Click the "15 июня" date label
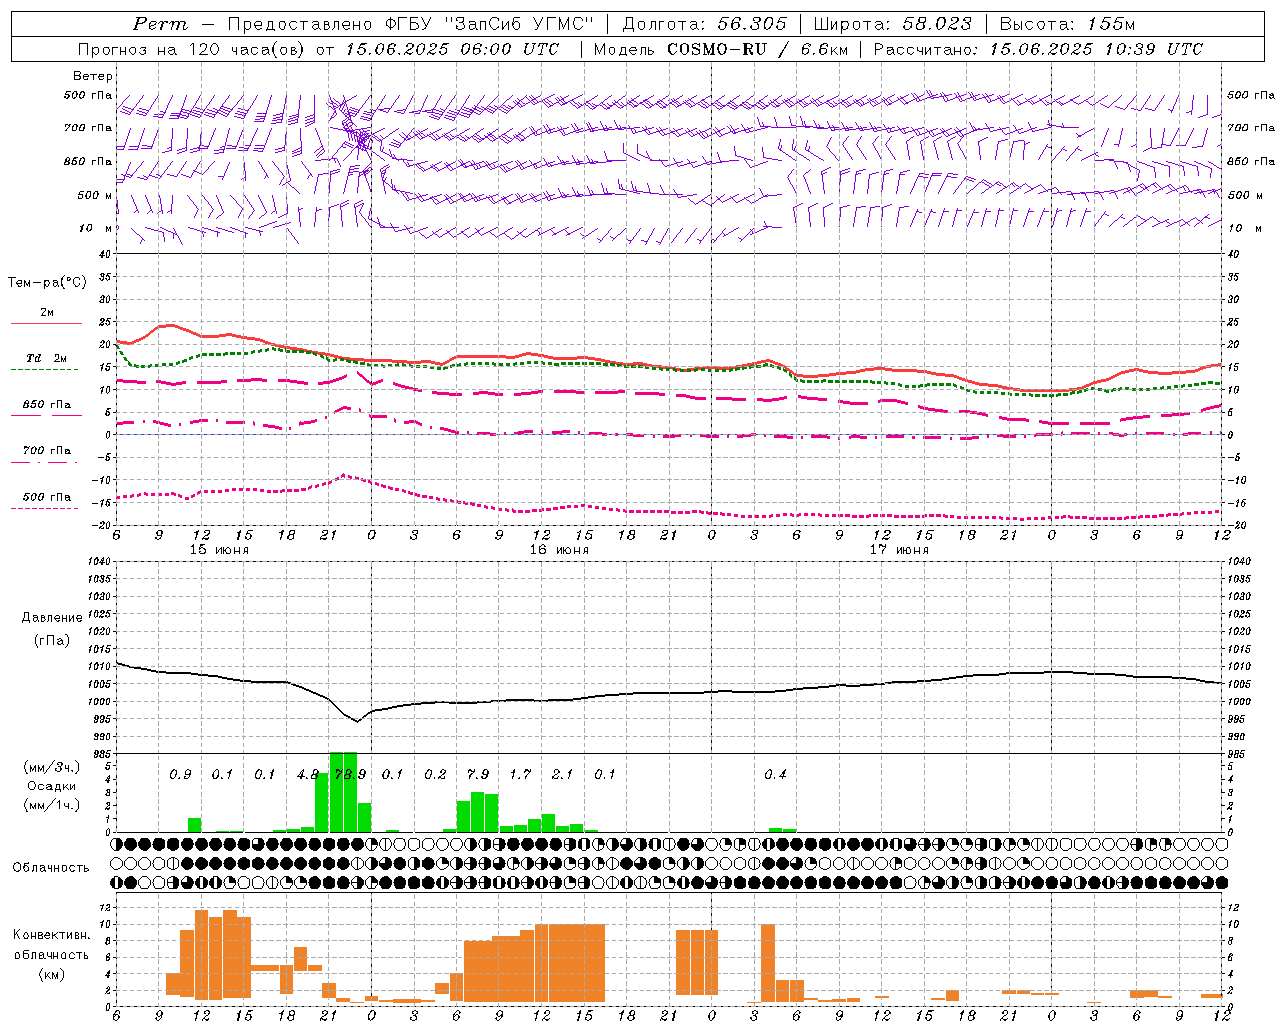Screen dimensions: 1280x1024 click(x=219, y=550)
